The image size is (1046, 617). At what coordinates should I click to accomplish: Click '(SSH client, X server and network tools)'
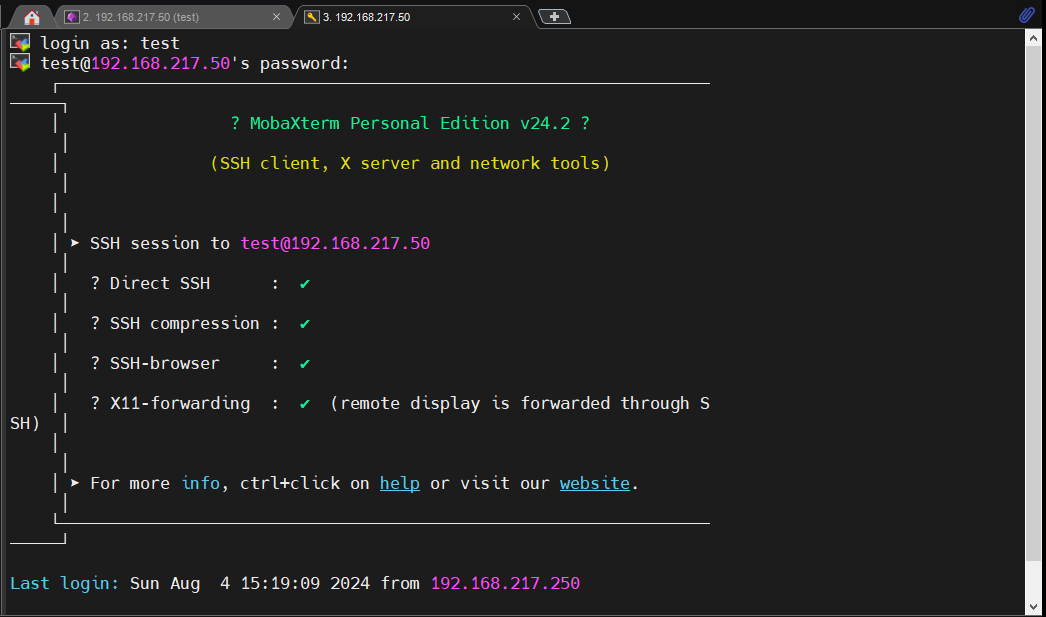pyautogui.click(x=410, y=163)
